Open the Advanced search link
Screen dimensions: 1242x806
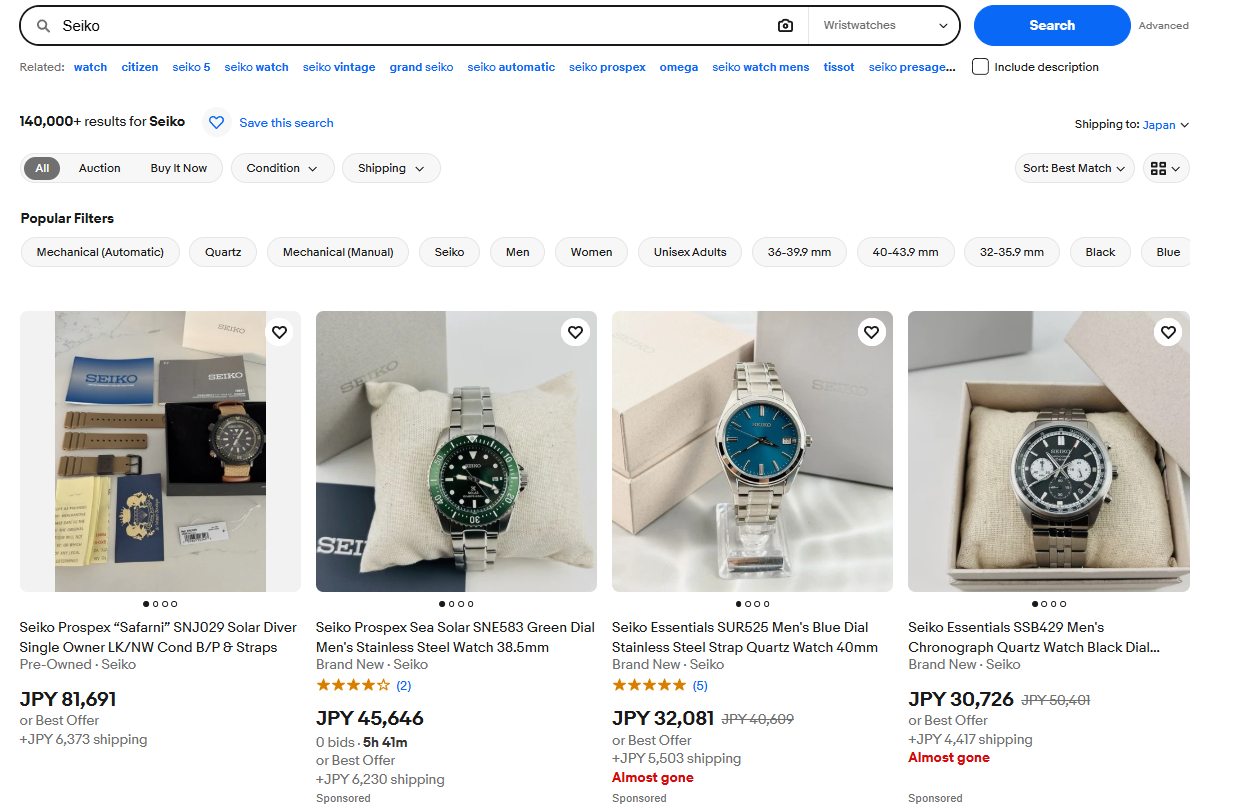pos(1163,26)
